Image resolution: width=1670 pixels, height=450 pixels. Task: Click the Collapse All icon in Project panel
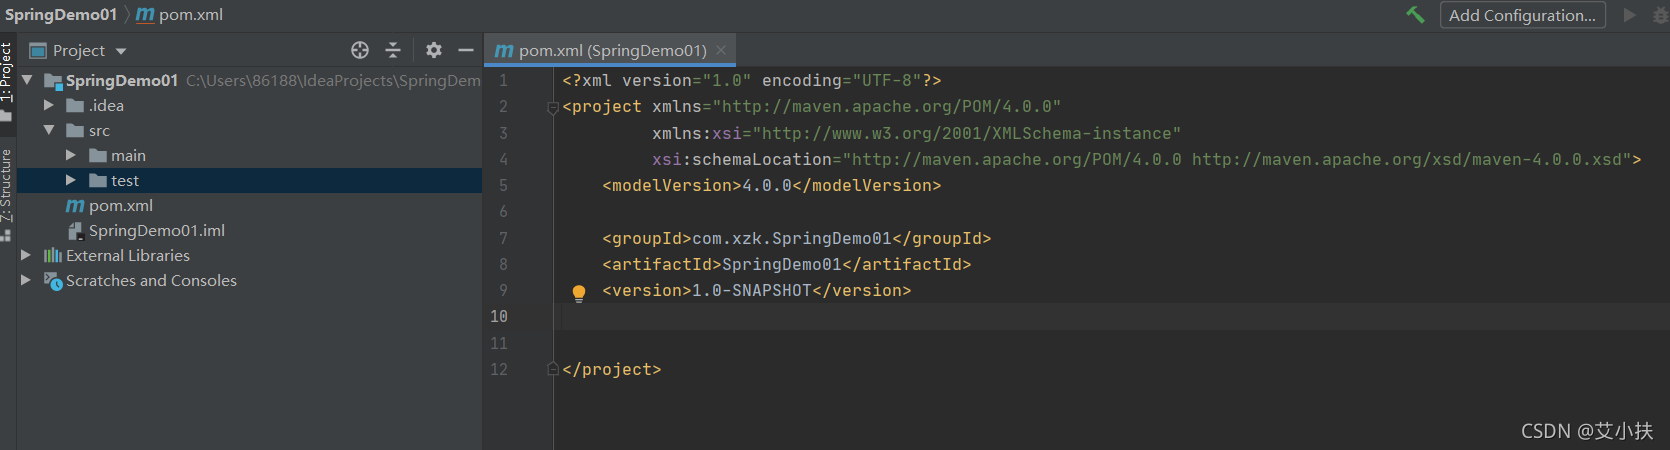pyautogui.click(x=393, y=50)
